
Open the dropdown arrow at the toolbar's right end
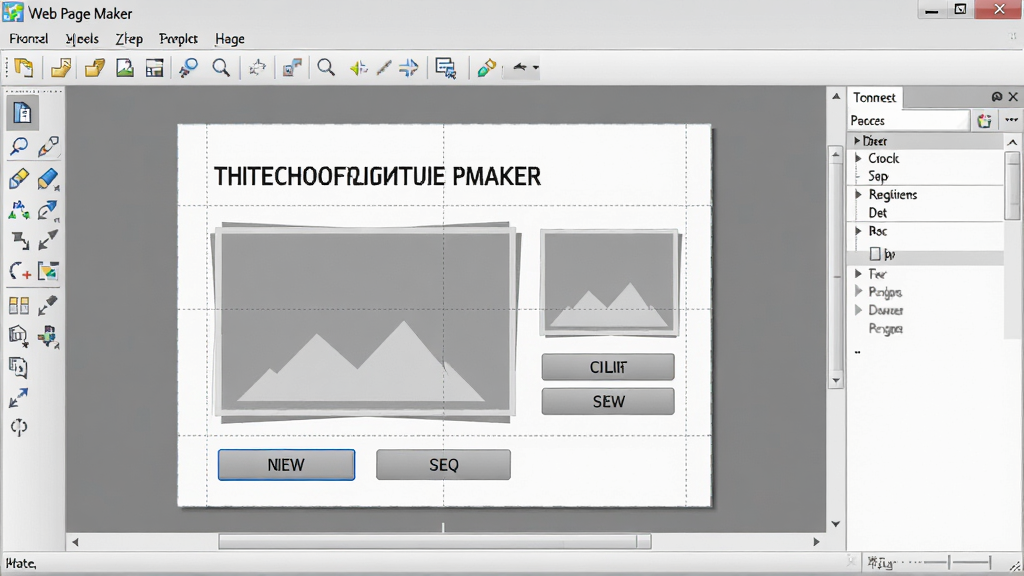(536, 67)
